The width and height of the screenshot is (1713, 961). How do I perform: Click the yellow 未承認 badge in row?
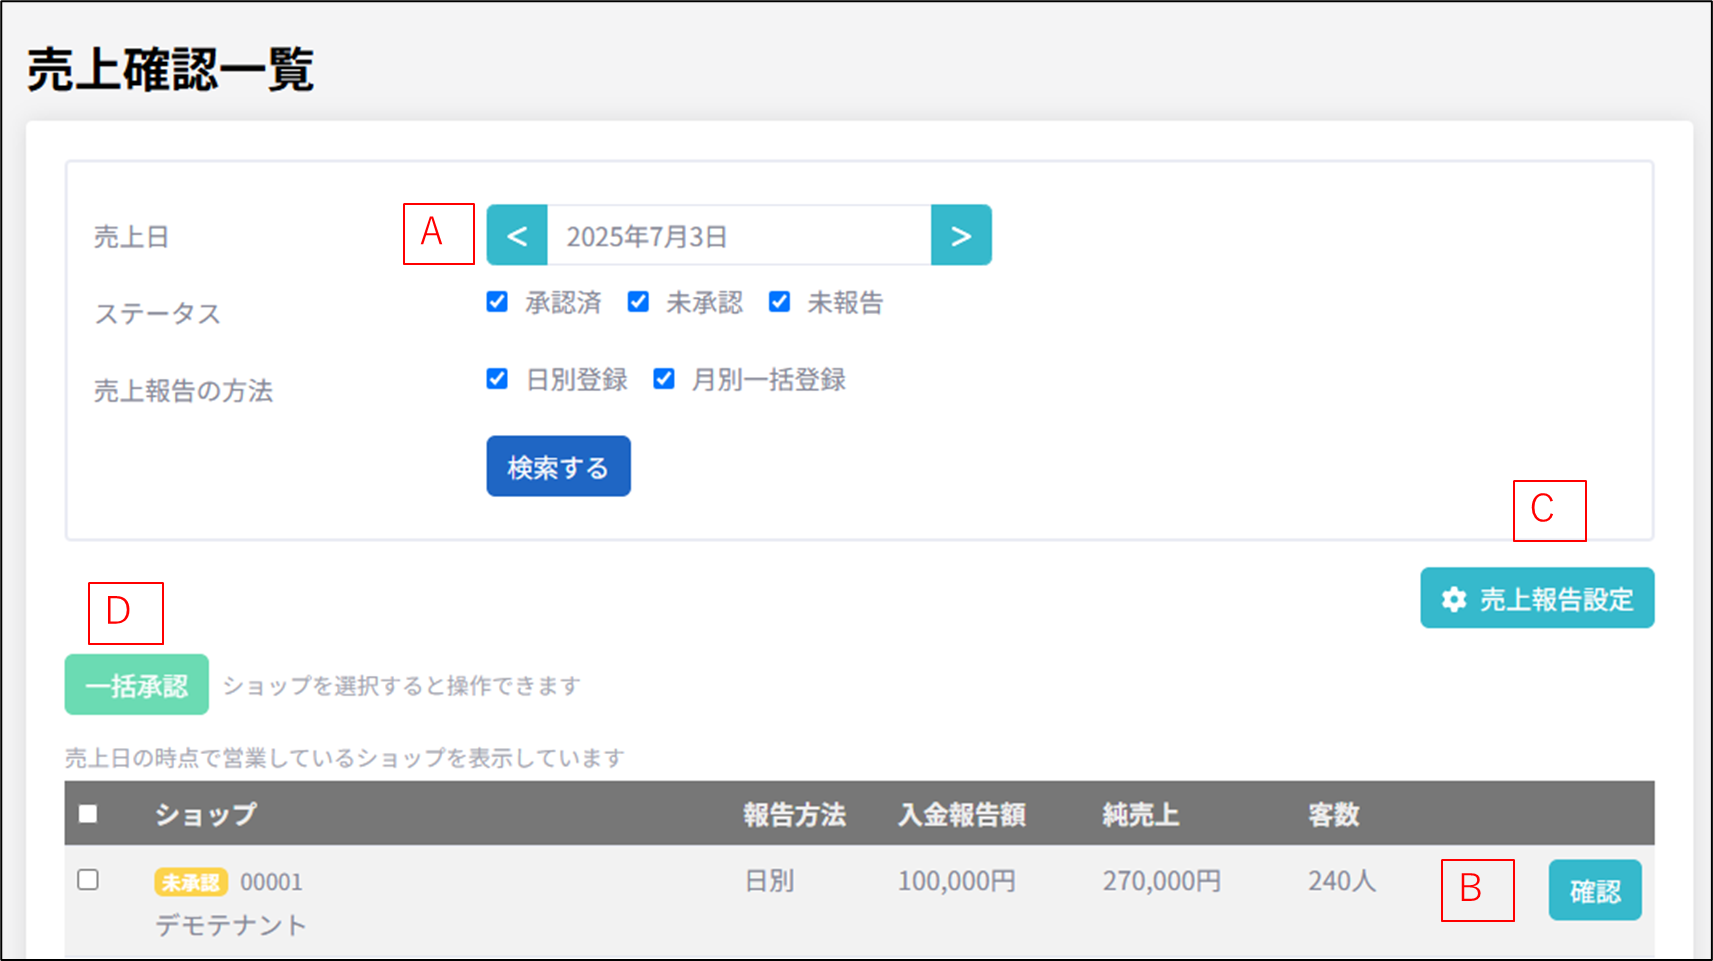pyautogui.click(x=190, y=882)
